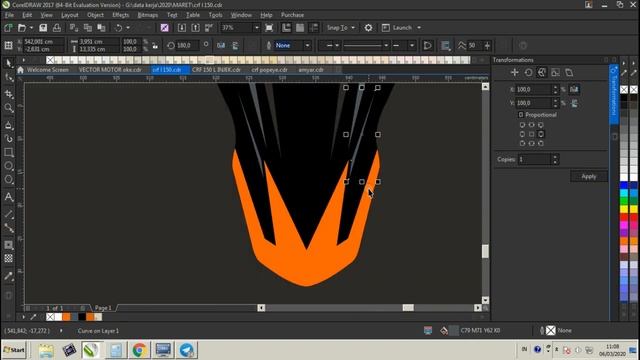Select the Ellipse tool
640x360 pixels.
9,166
